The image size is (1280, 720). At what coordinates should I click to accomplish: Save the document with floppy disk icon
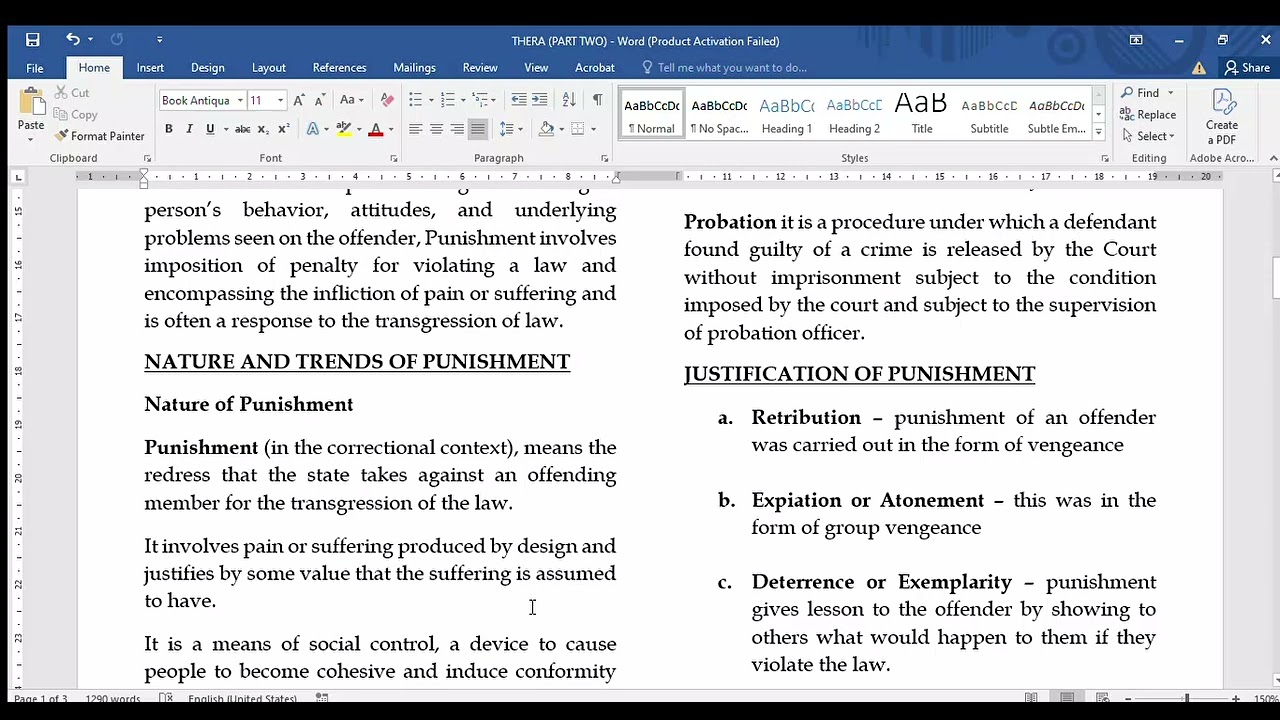[33, 40]
